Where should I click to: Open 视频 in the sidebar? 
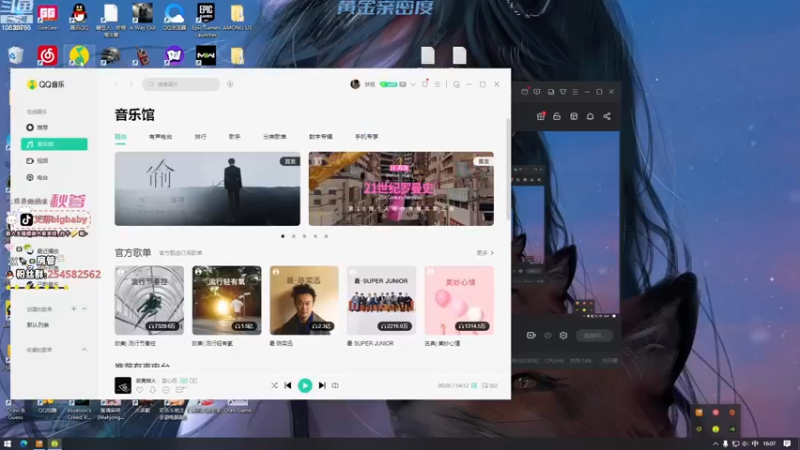[54, 161]
